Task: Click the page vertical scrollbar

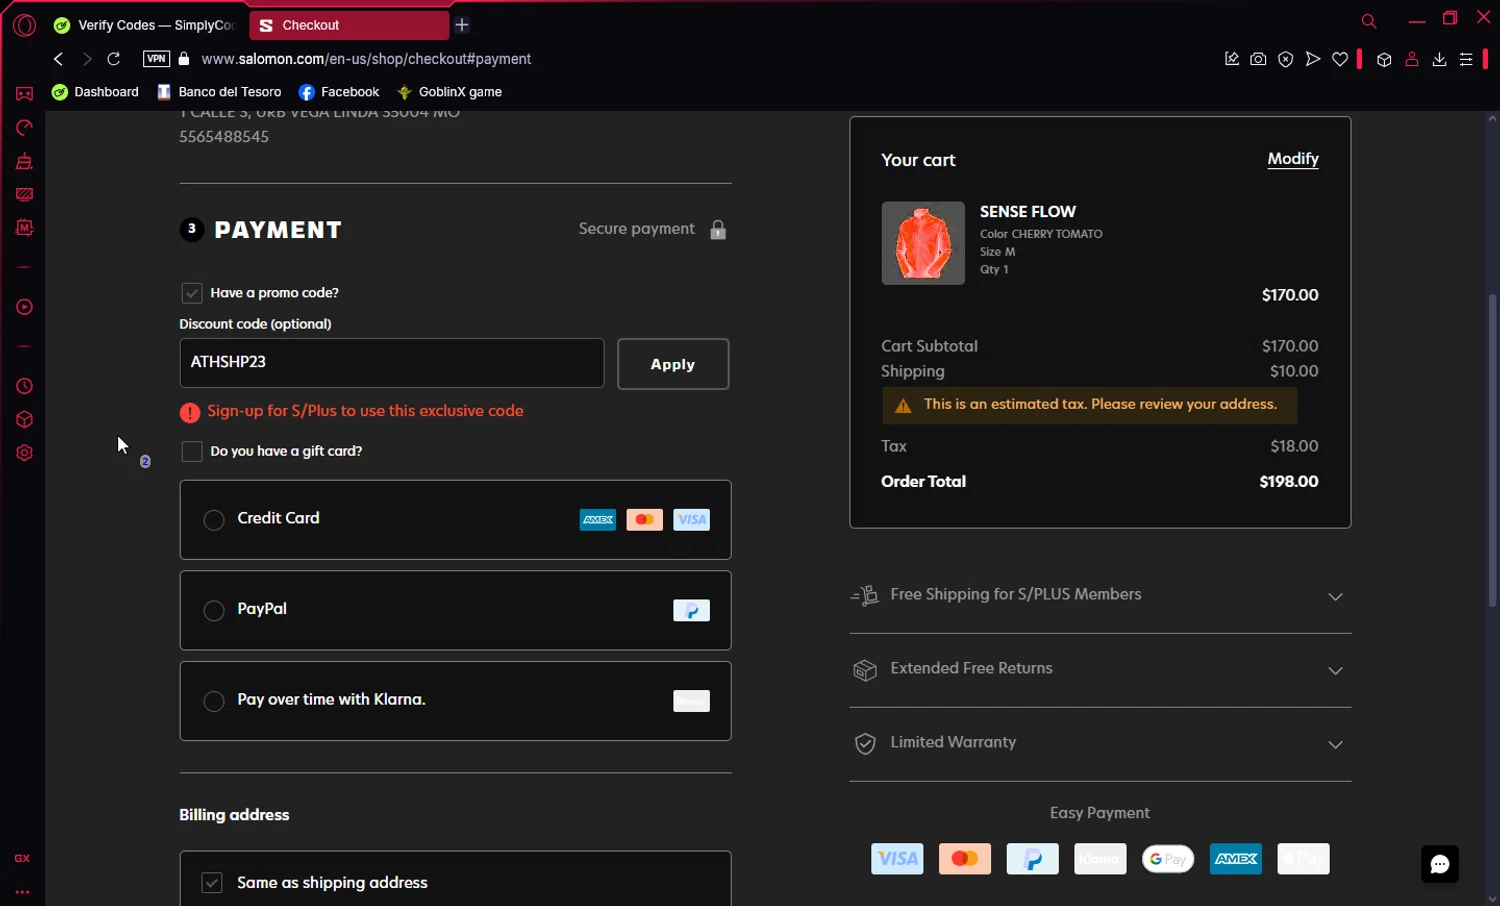Action: coord(1493,450)
